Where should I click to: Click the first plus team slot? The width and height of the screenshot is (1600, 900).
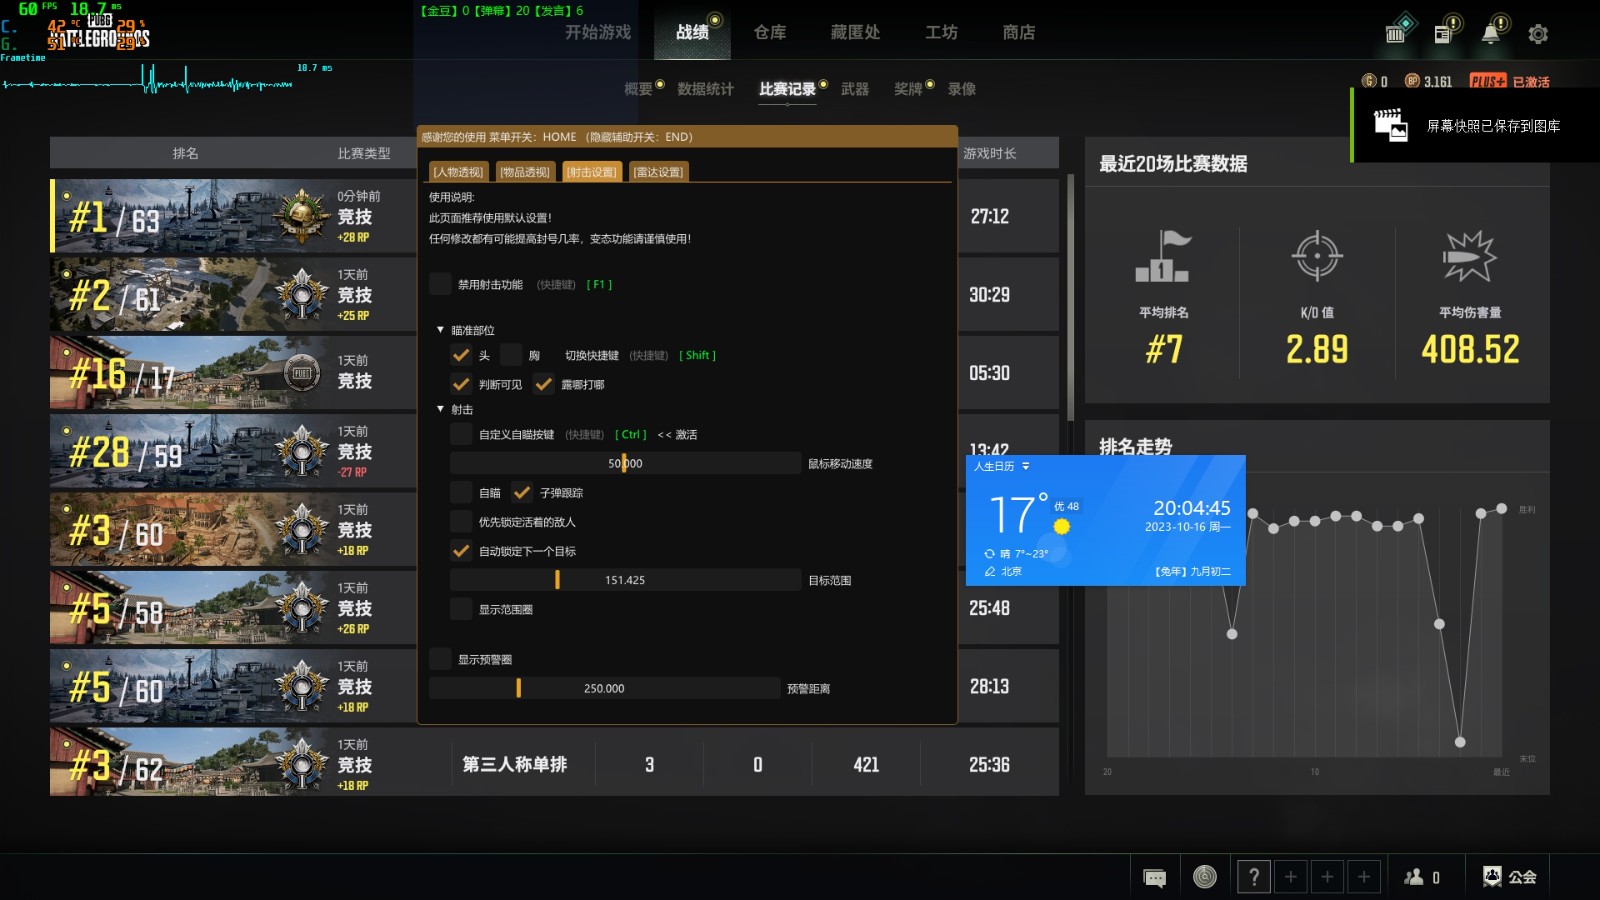point(1291,877)
